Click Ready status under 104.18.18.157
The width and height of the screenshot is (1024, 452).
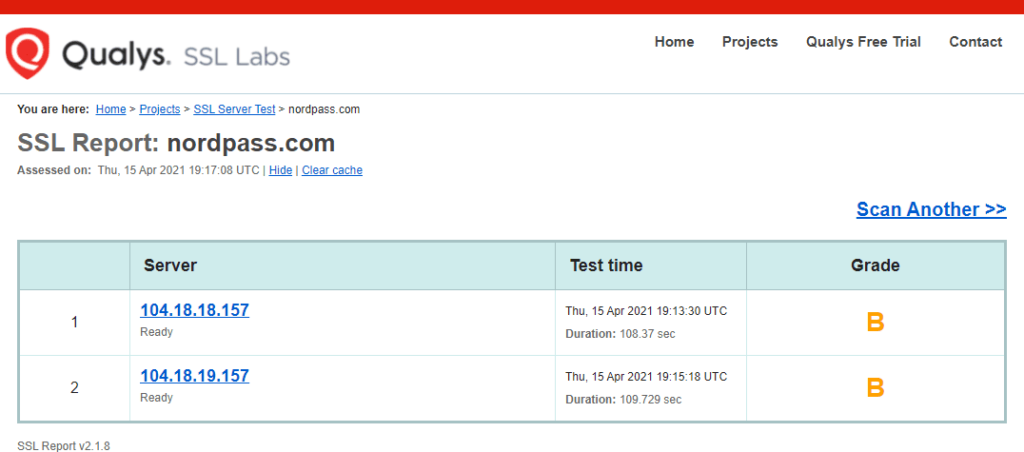pyautogui.click(x=157, y=332)
